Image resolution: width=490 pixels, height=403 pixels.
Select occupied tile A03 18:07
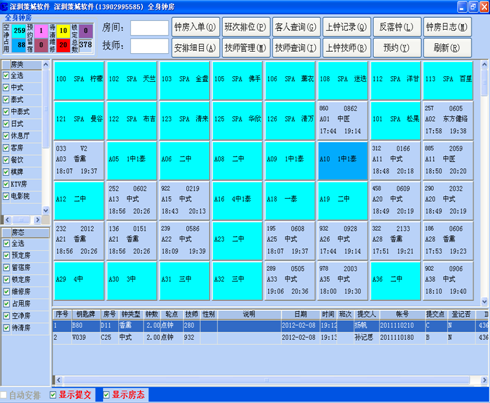79,160
